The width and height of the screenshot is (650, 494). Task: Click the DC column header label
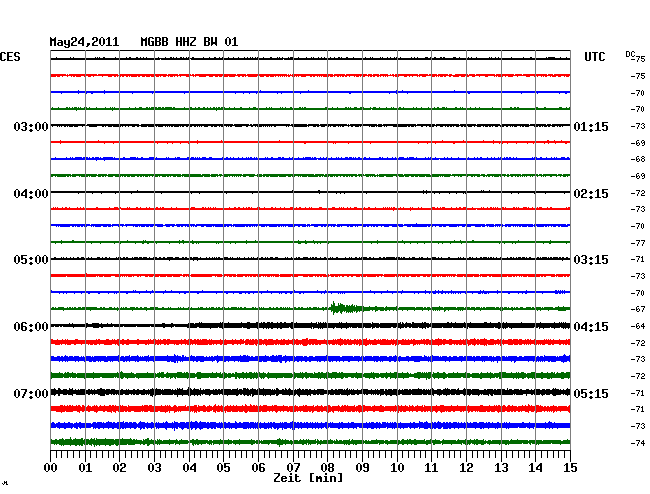[x=630, y=54]
